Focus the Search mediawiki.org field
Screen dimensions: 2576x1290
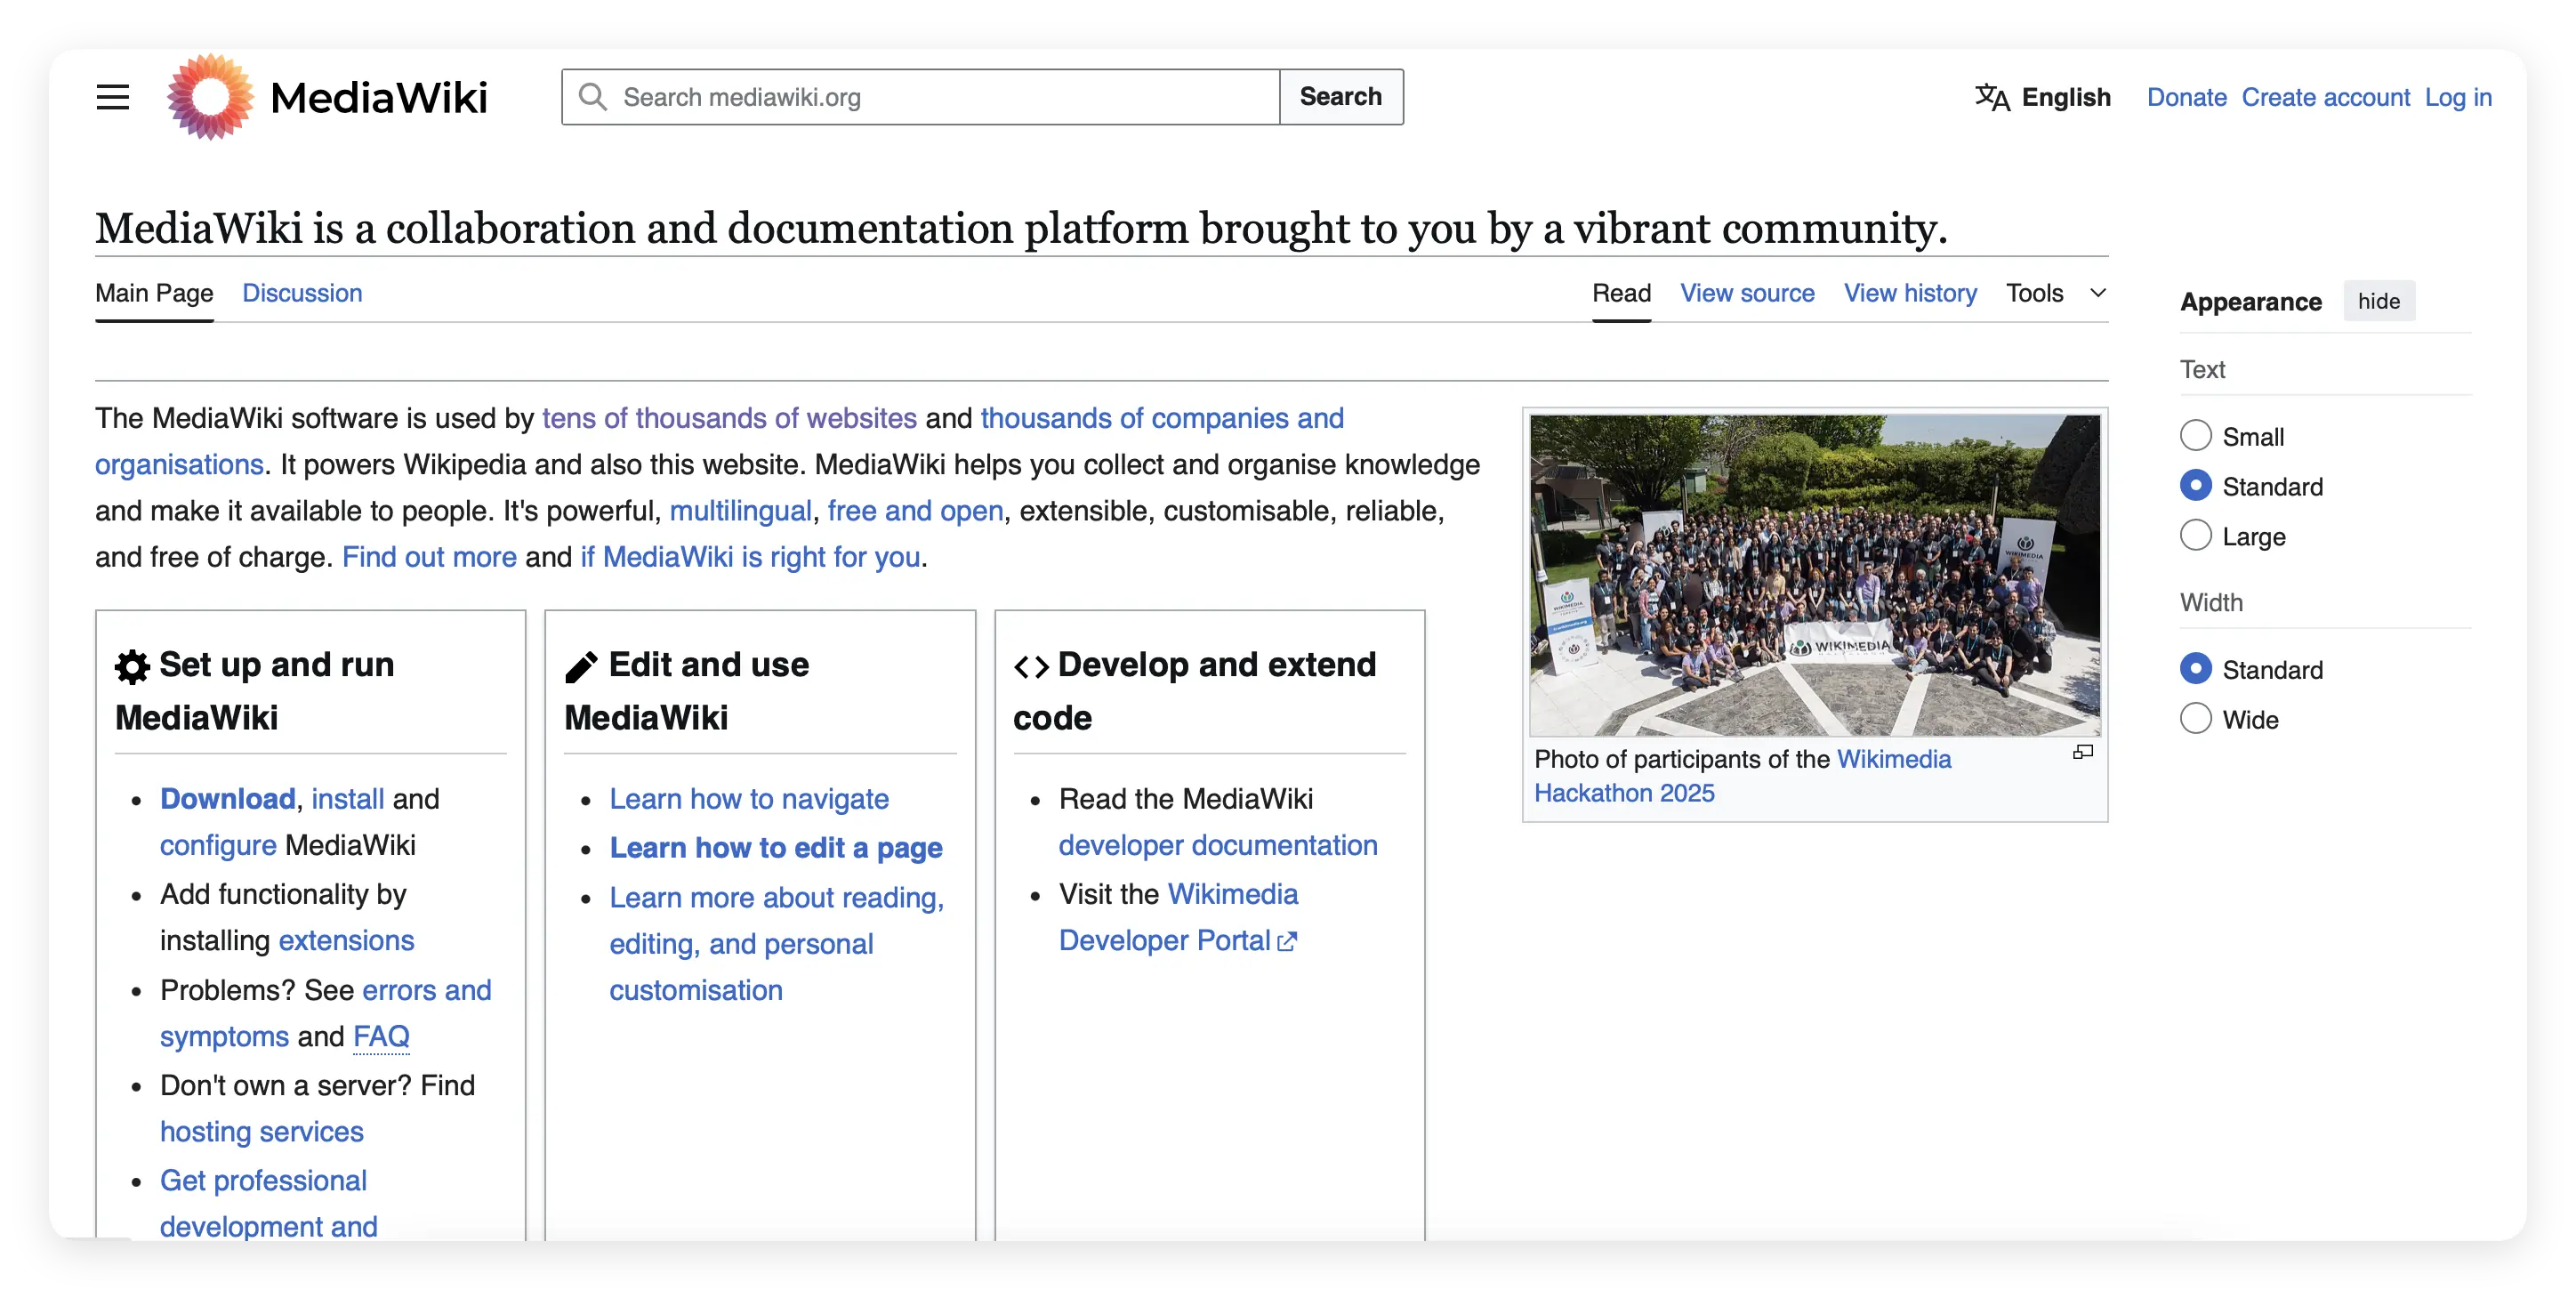[x=921, y=97]
